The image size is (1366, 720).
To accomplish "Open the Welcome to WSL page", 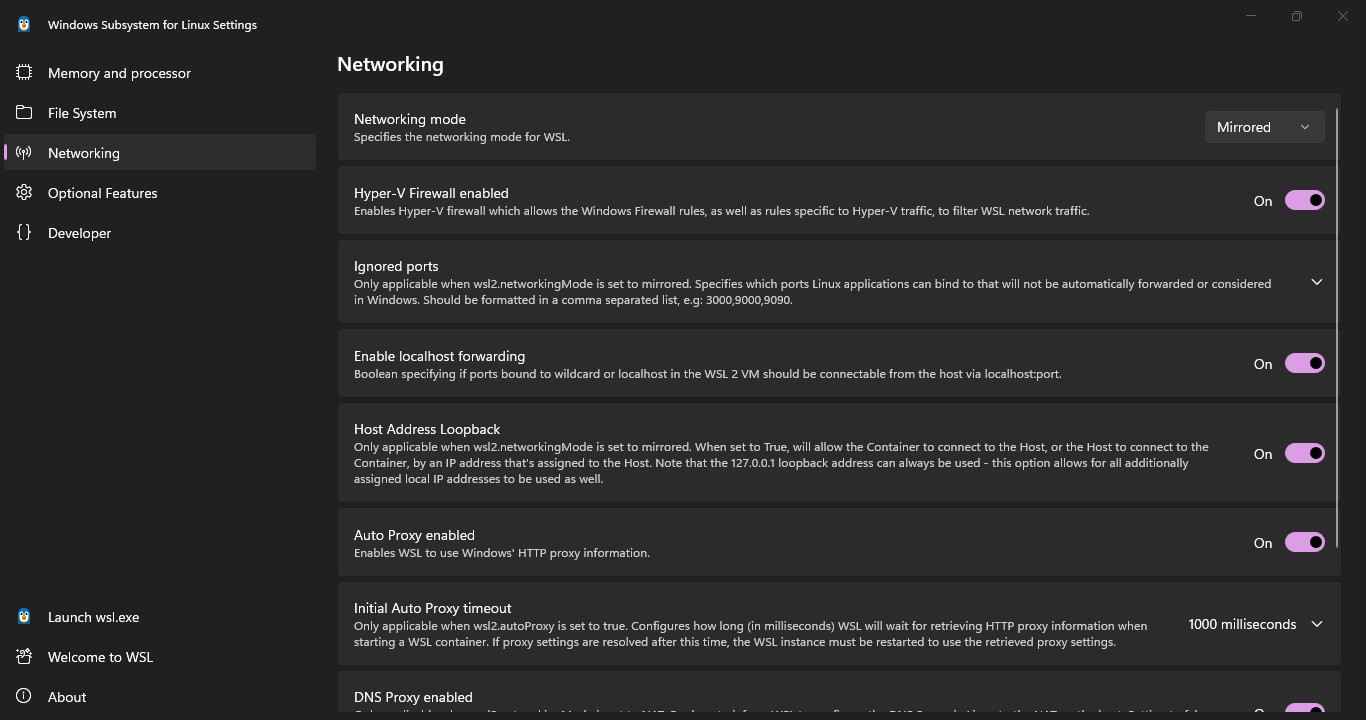I will [100, 657].
